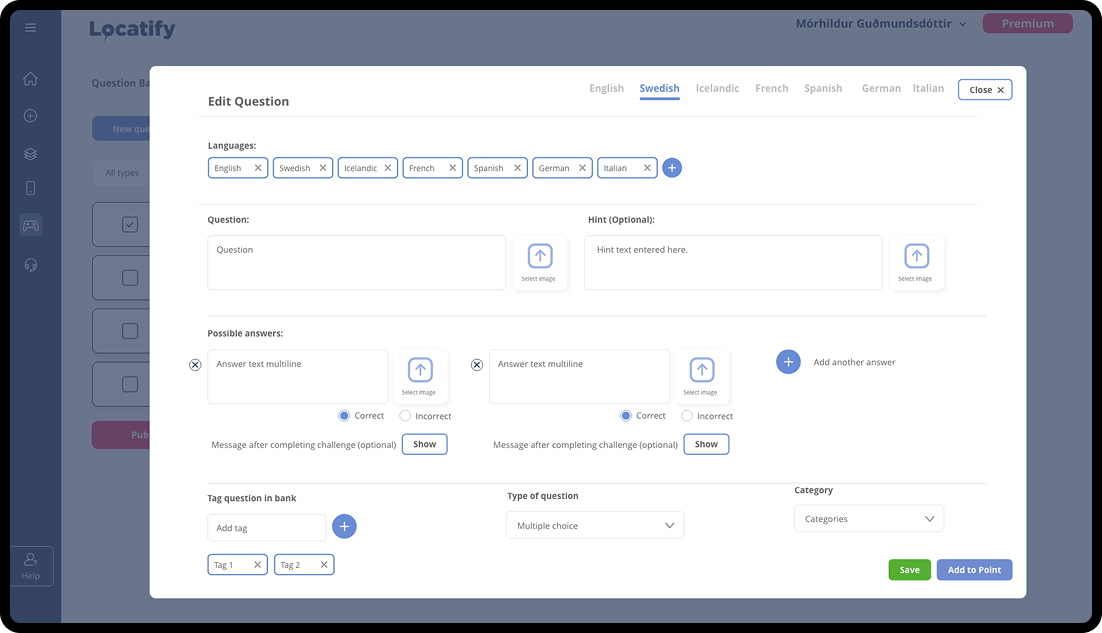
Task: Mark first answer as Incorrect
Action: click(405, 416)
